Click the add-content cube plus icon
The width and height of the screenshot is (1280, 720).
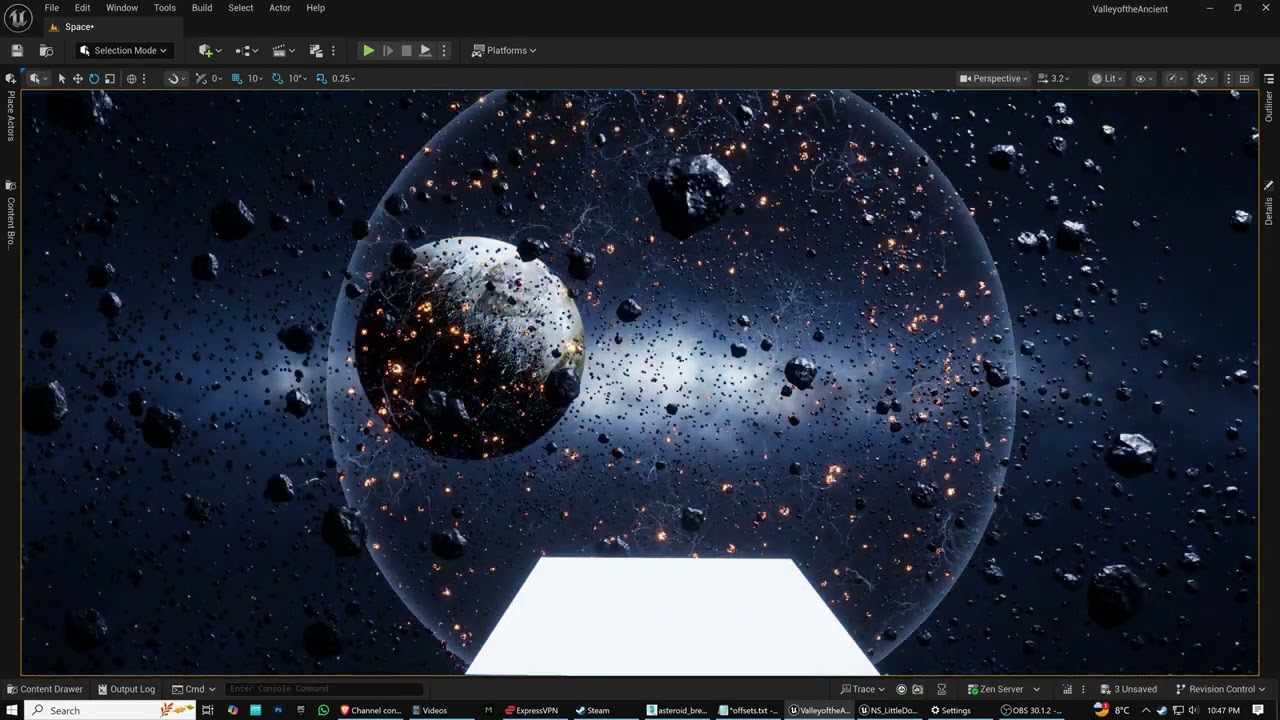click(206, 50)
